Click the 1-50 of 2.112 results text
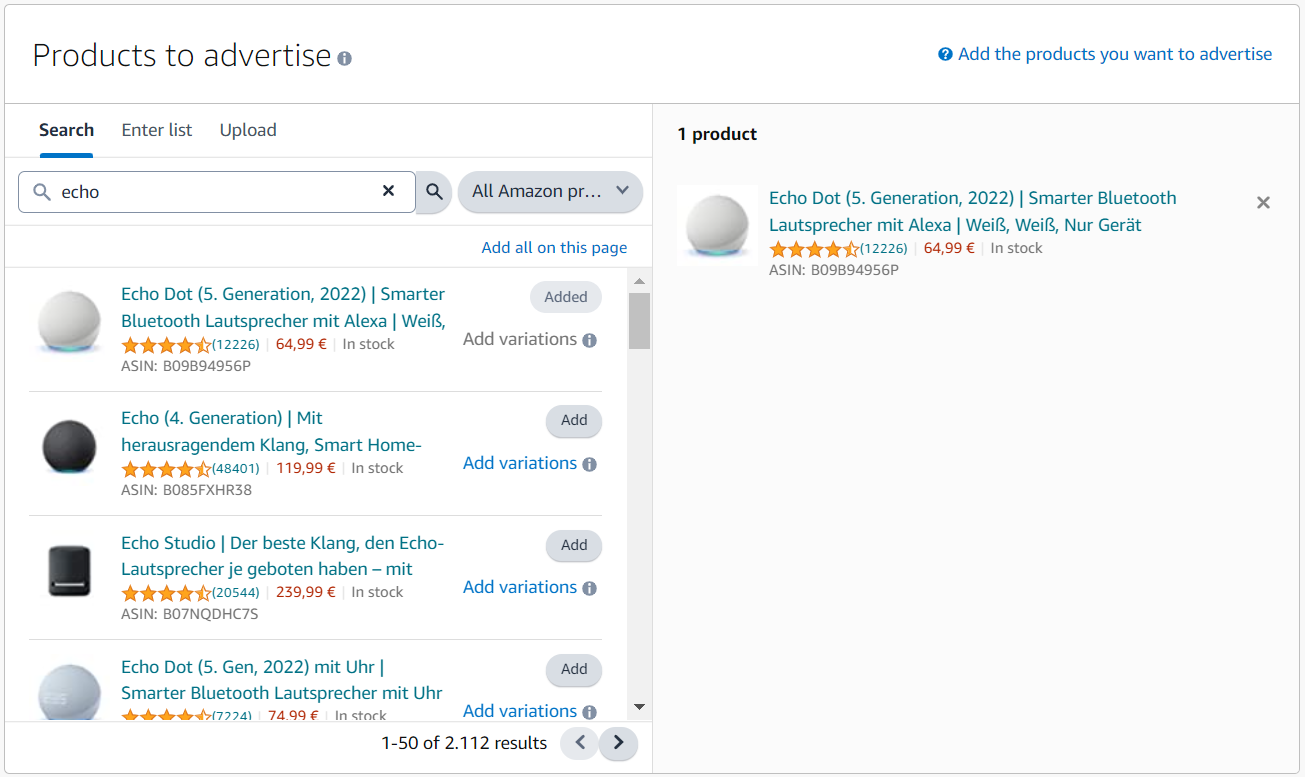The image size is (1305, 777). pyautogui.click(x=464, y=743)
